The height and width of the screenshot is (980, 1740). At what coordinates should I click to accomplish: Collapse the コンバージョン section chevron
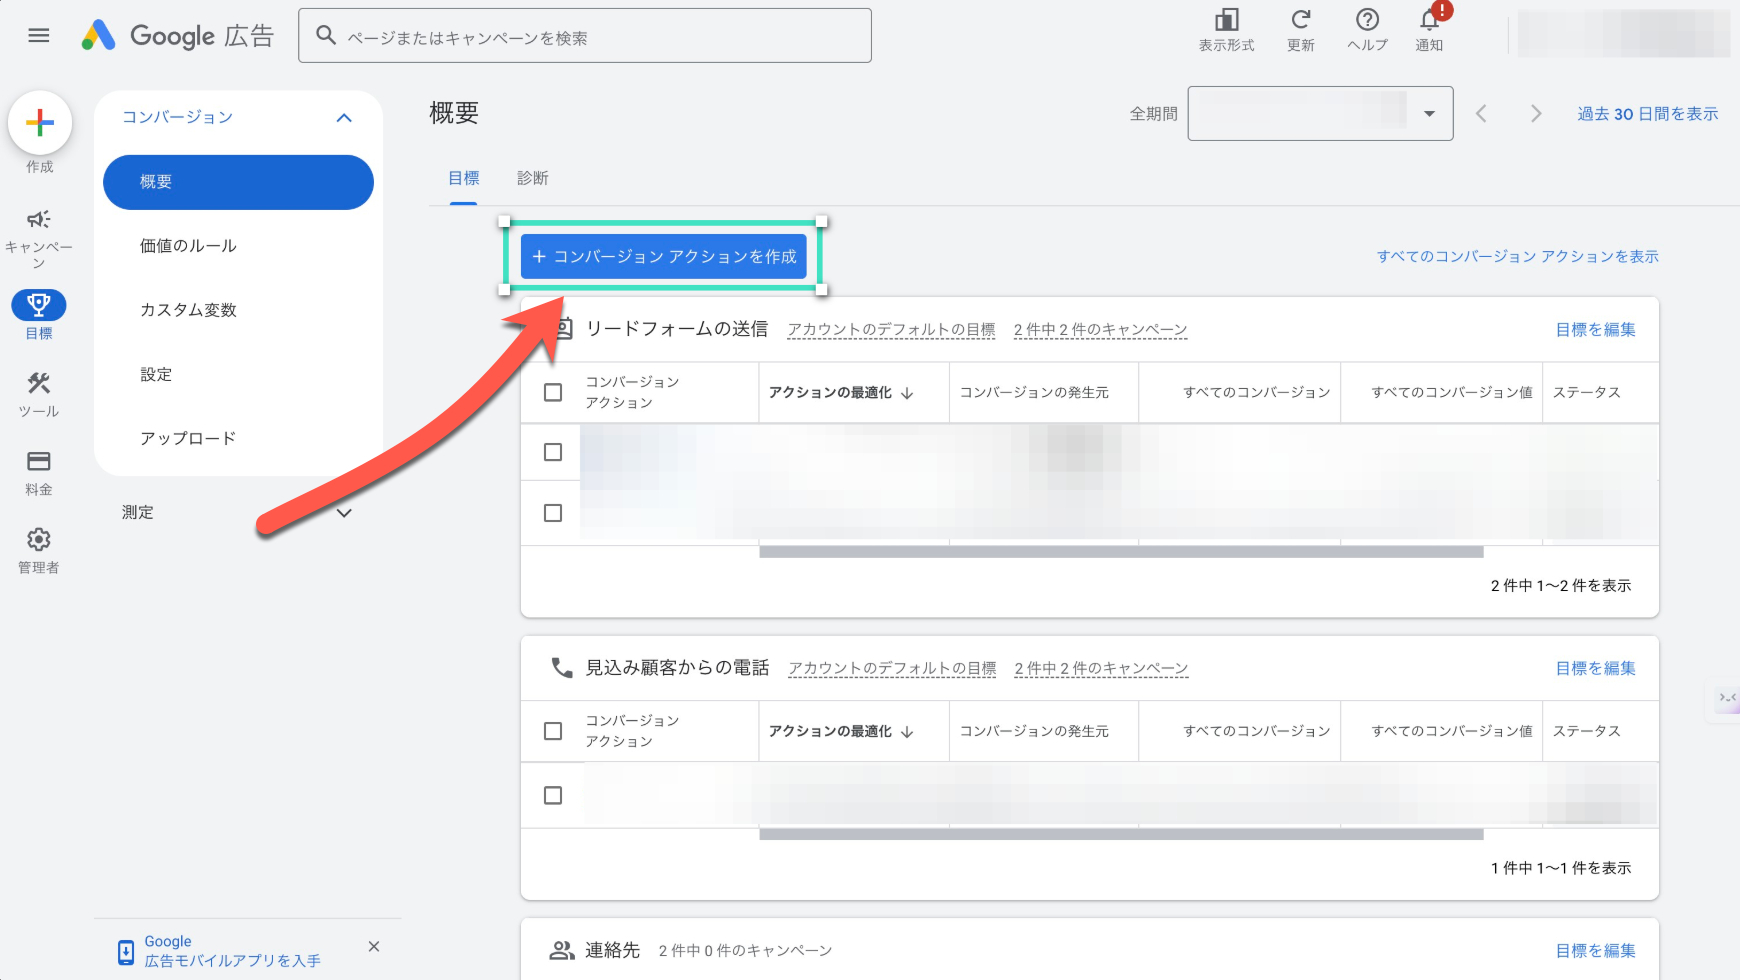click(344, 117)
